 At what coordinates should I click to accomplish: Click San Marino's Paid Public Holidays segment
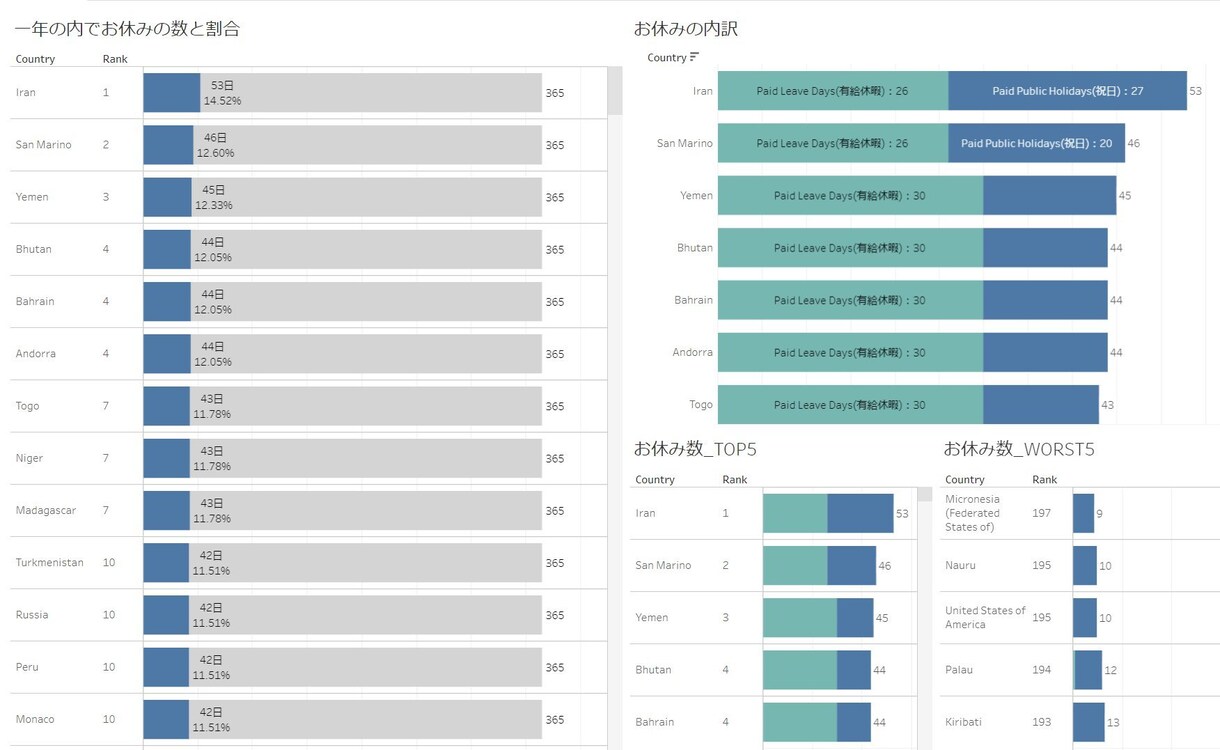[1037, 143]
